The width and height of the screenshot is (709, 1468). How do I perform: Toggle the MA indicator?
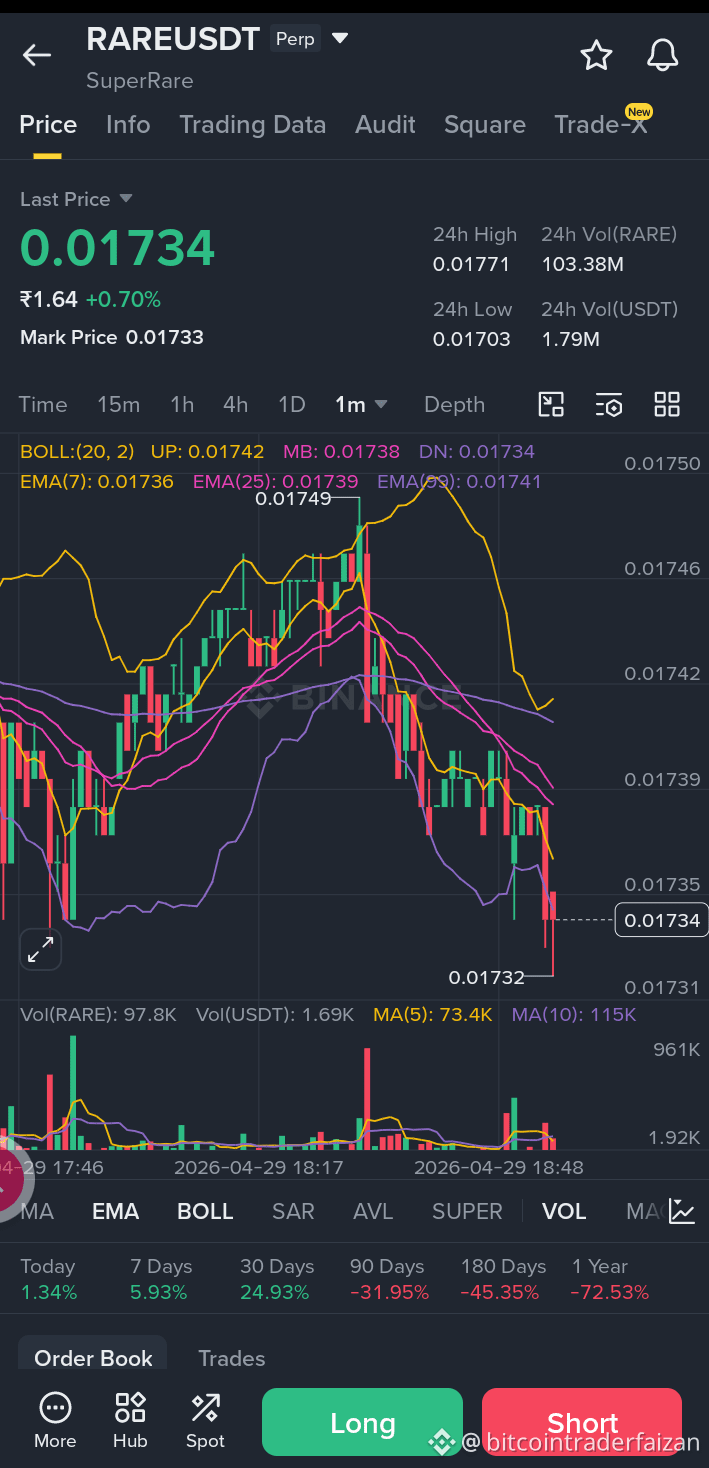pos(37,1211)
